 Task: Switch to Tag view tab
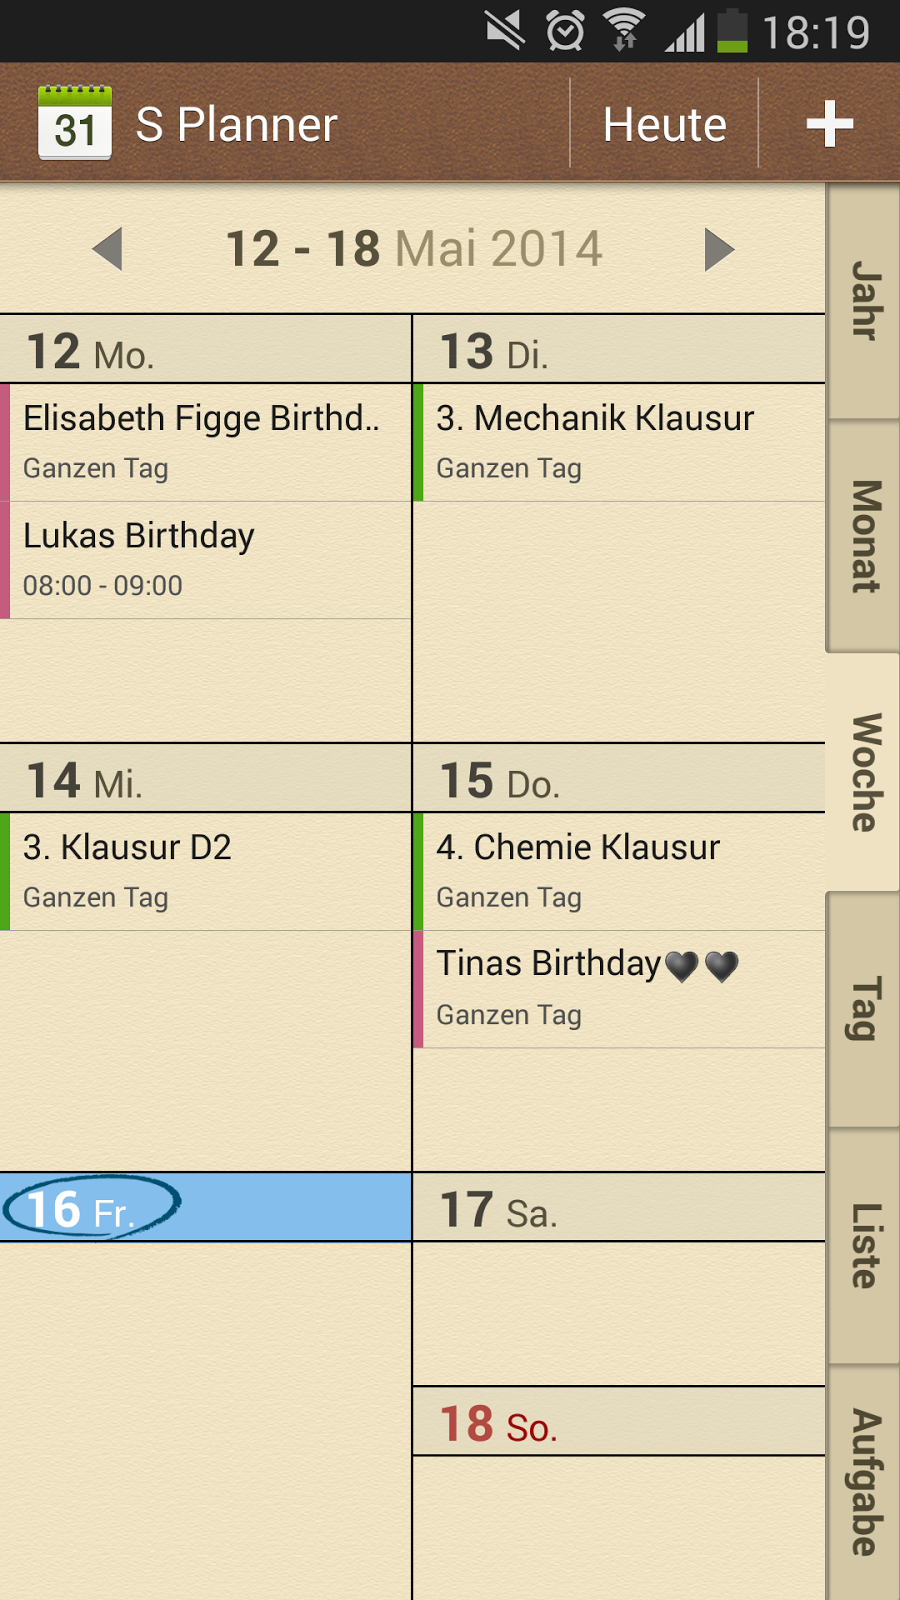pos(864,1008)
